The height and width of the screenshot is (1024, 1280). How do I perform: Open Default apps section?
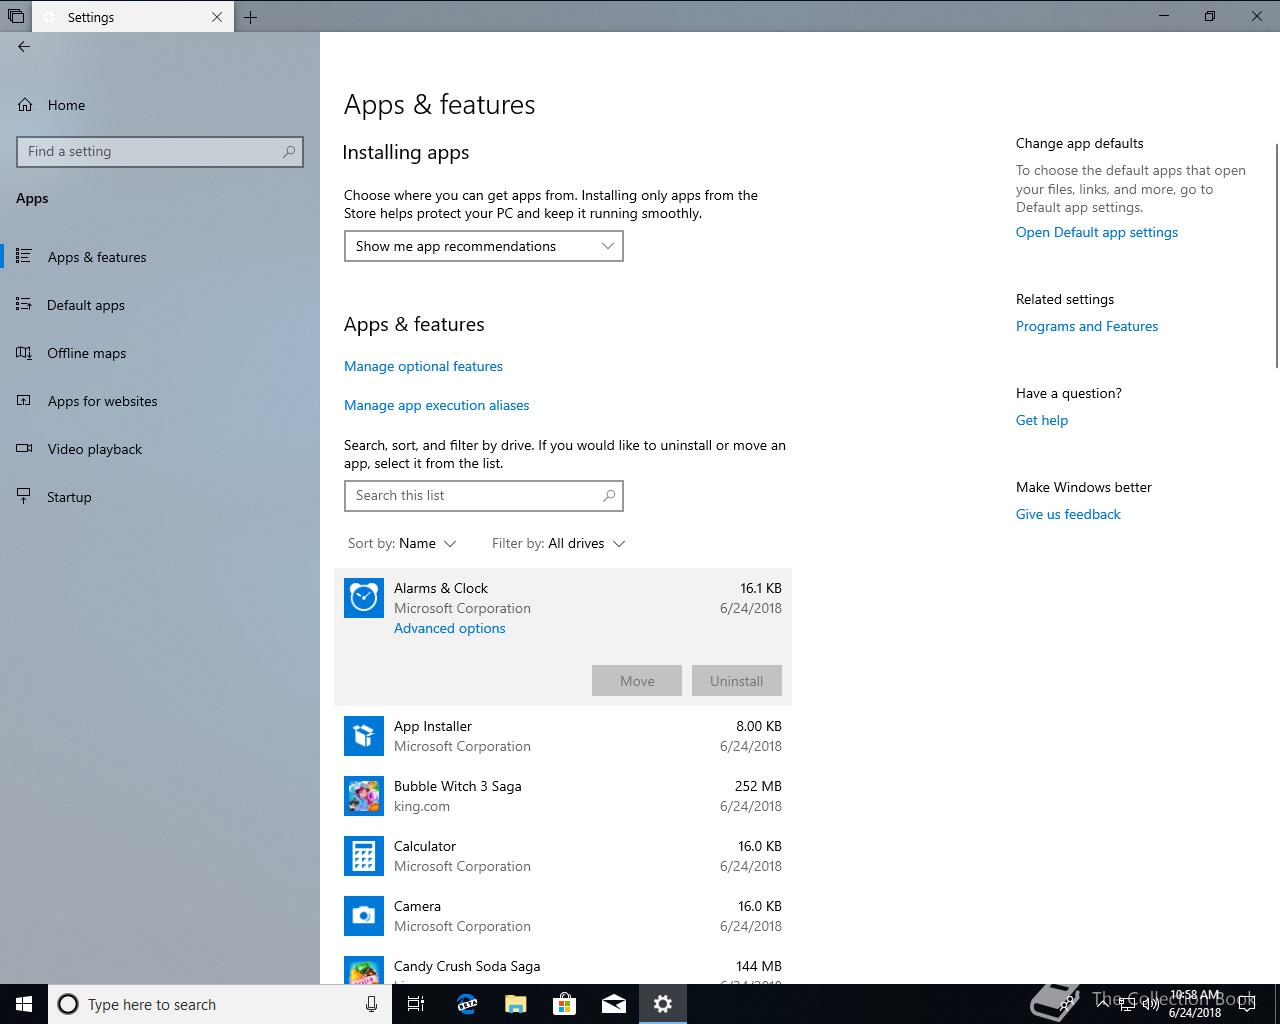pos(86,305)
